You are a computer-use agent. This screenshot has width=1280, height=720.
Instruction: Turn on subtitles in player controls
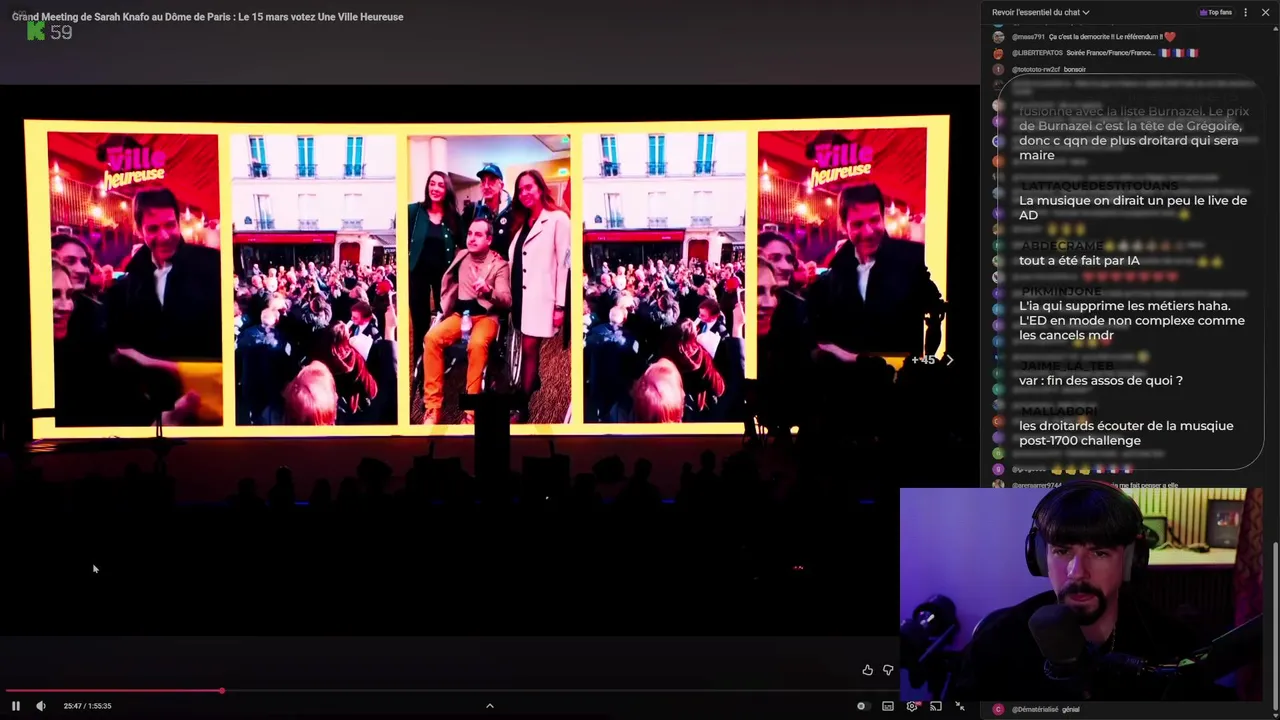click(888, 706)
